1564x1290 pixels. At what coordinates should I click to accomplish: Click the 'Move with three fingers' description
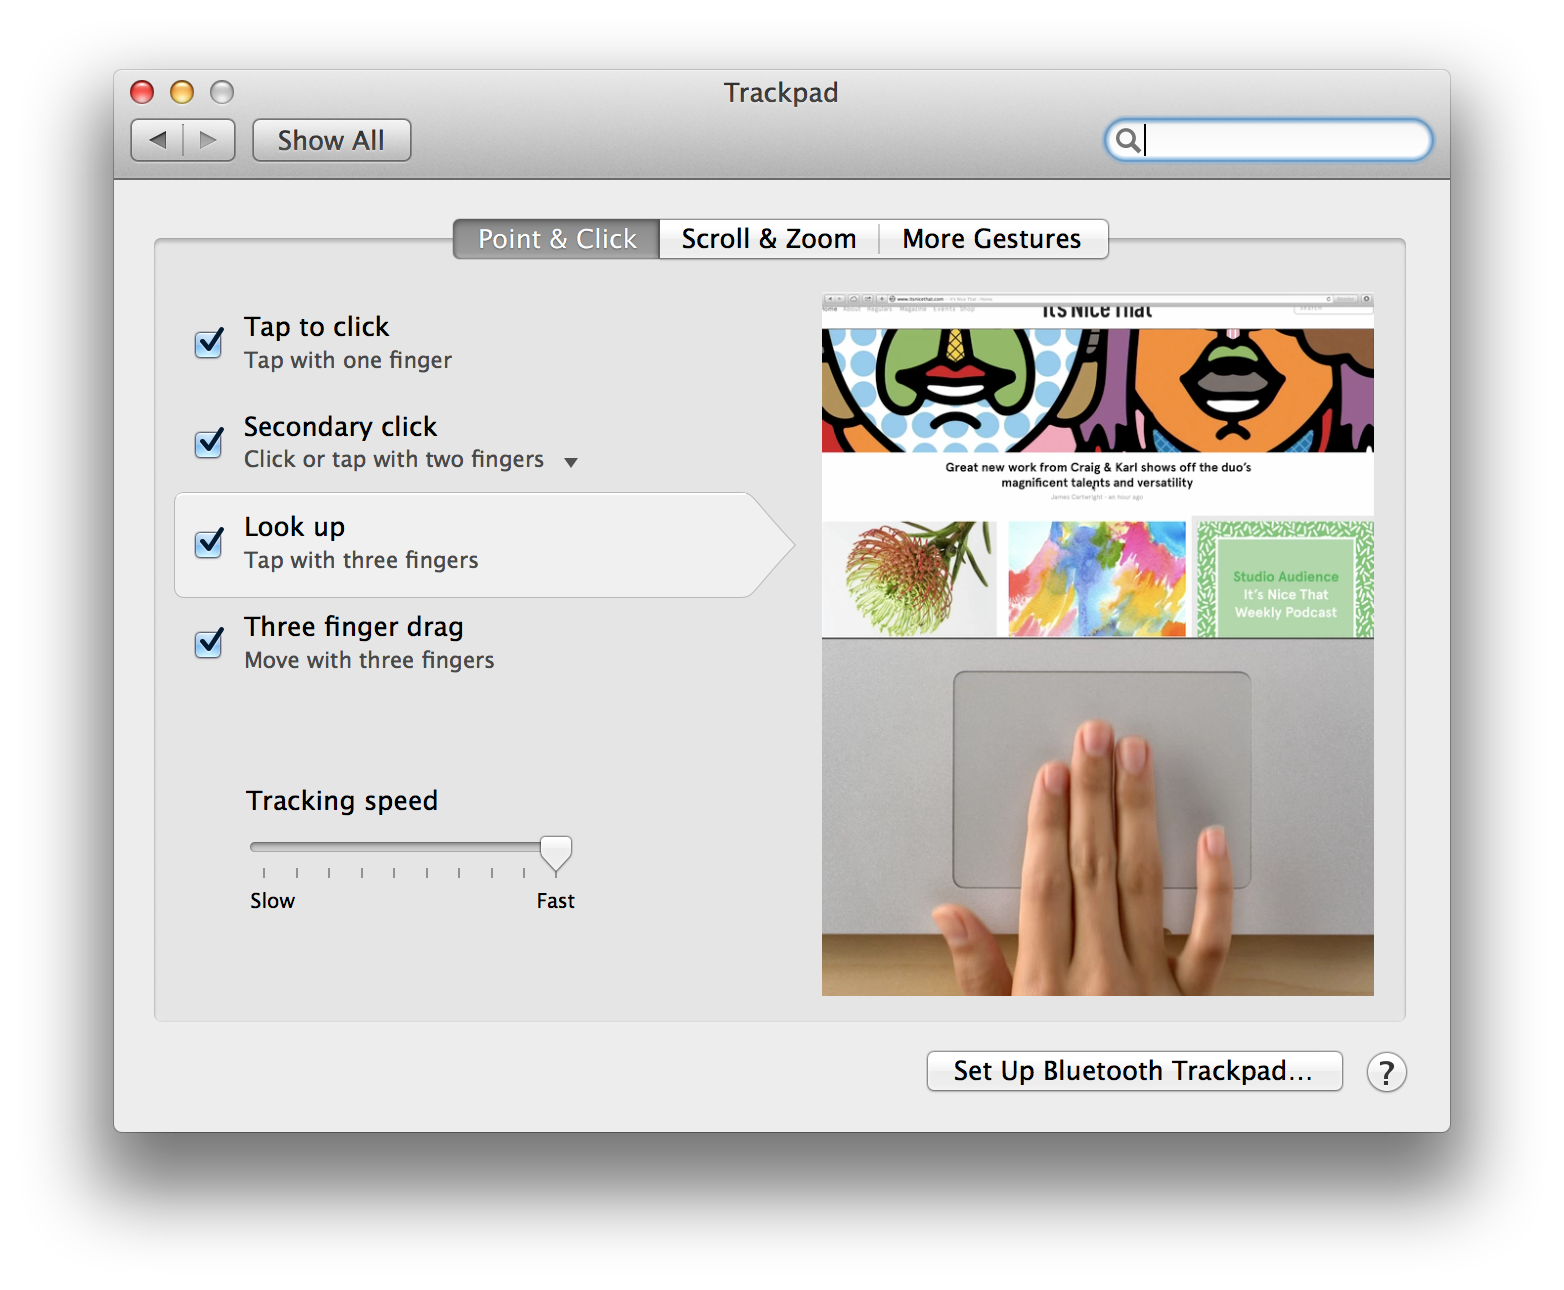[x=369, y=660]
